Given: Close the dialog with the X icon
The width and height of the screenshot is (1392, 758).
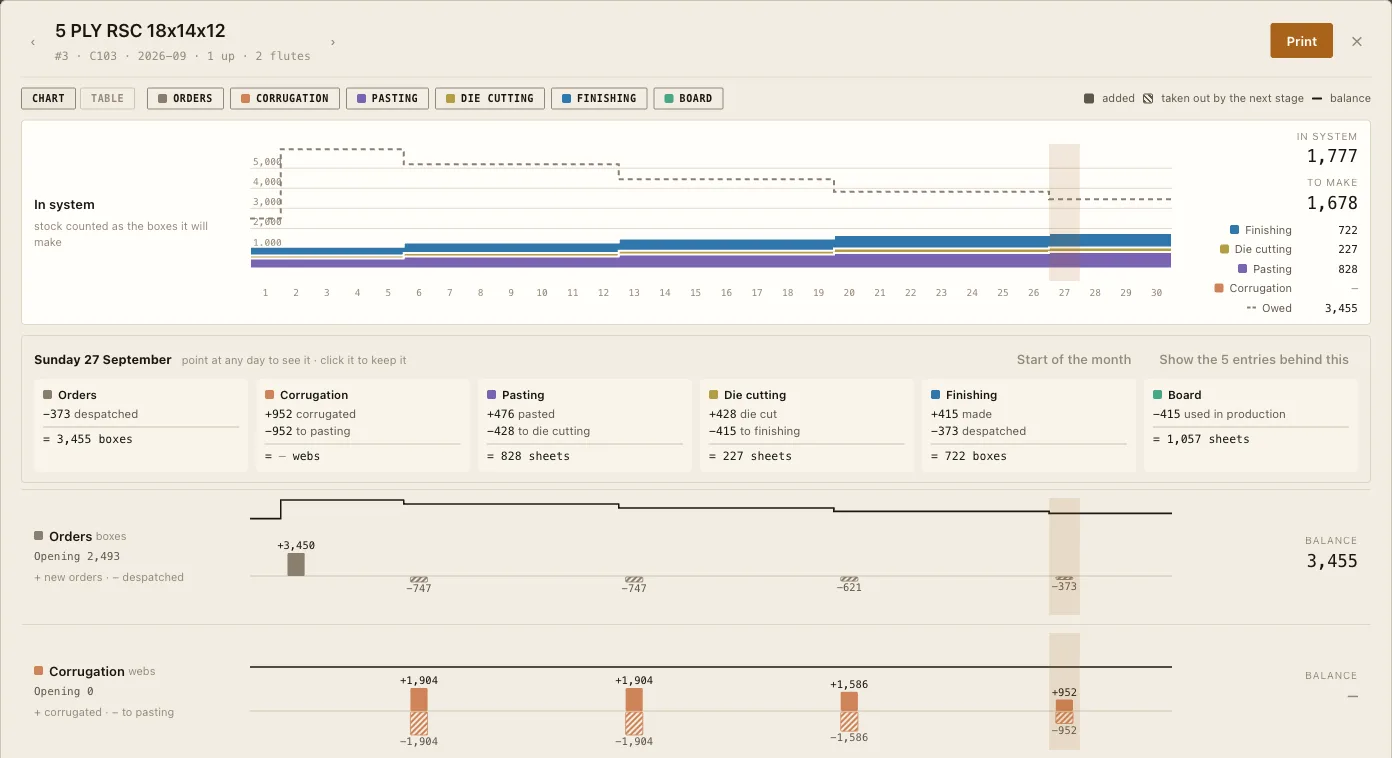Looking at the screenshot, I should pyautogui.click(x=1357, y=41).
